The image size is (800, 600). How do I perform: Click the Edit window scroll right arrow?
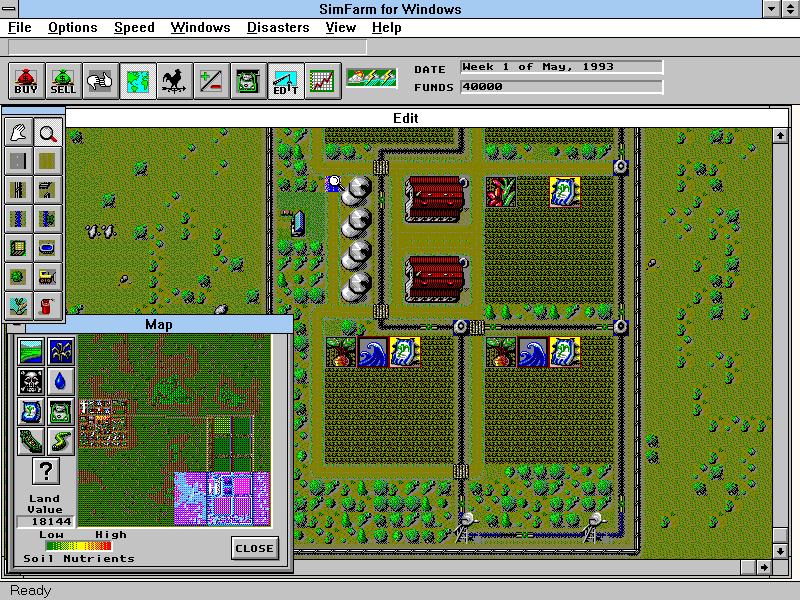click(x=764, y=567)
